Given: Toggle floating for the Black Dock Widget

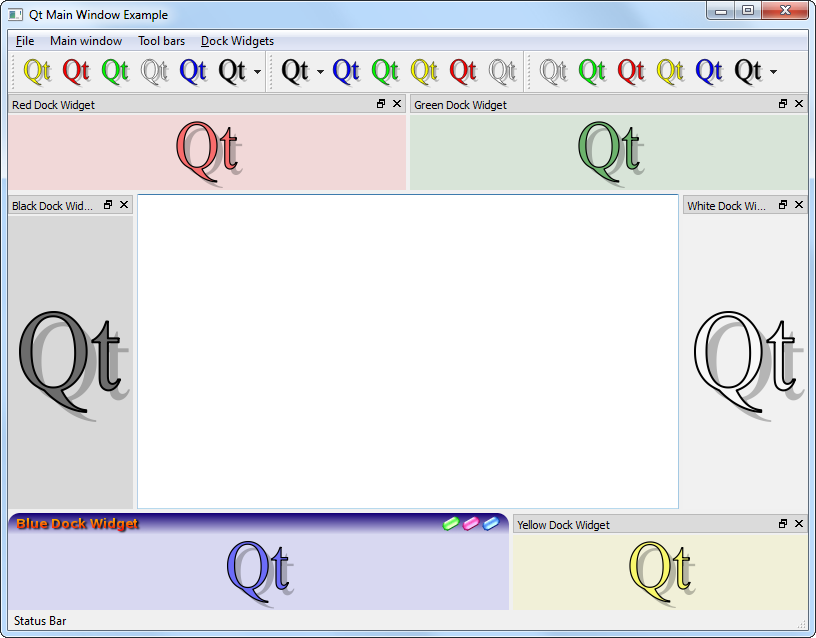Looking at the screenshot, I should click(108, 205).
